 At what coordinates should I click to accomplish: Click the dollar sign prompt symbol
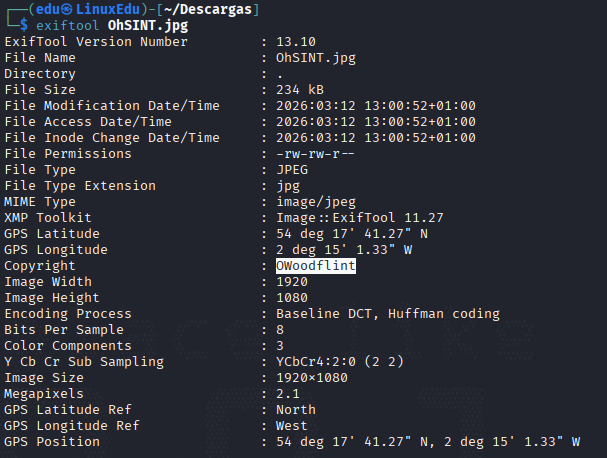pyautogui.click(x=24, y=26)
